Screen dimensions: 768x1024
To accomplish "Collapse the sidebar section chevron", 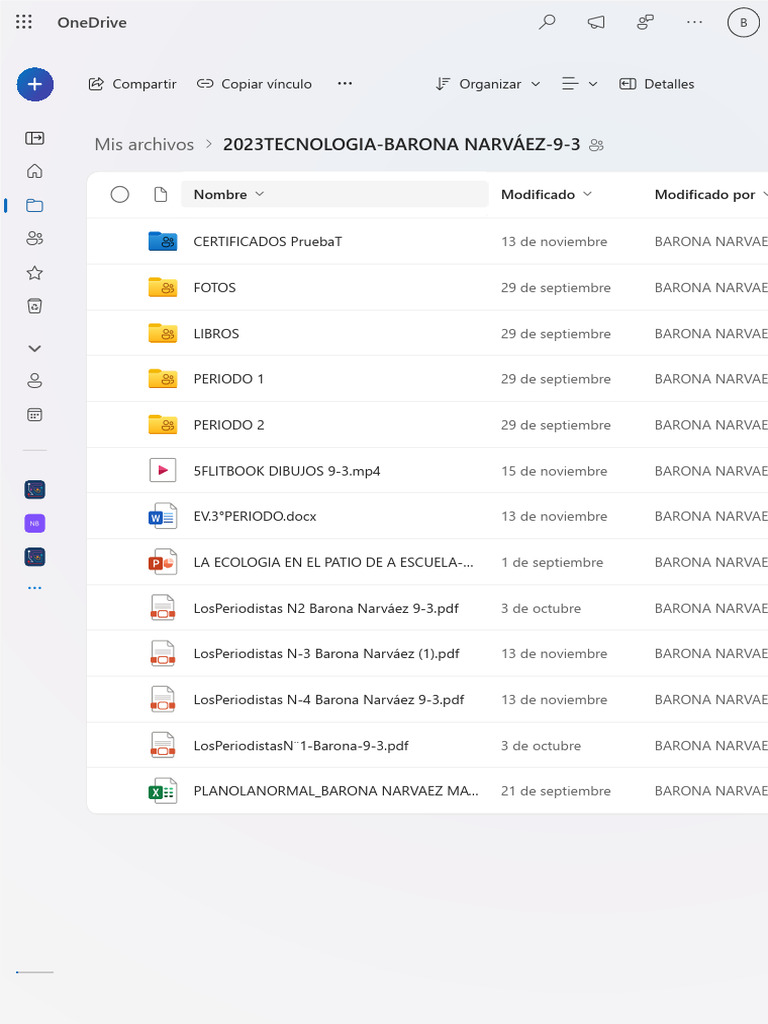I will pyautogui.click(x=35, y=349).
